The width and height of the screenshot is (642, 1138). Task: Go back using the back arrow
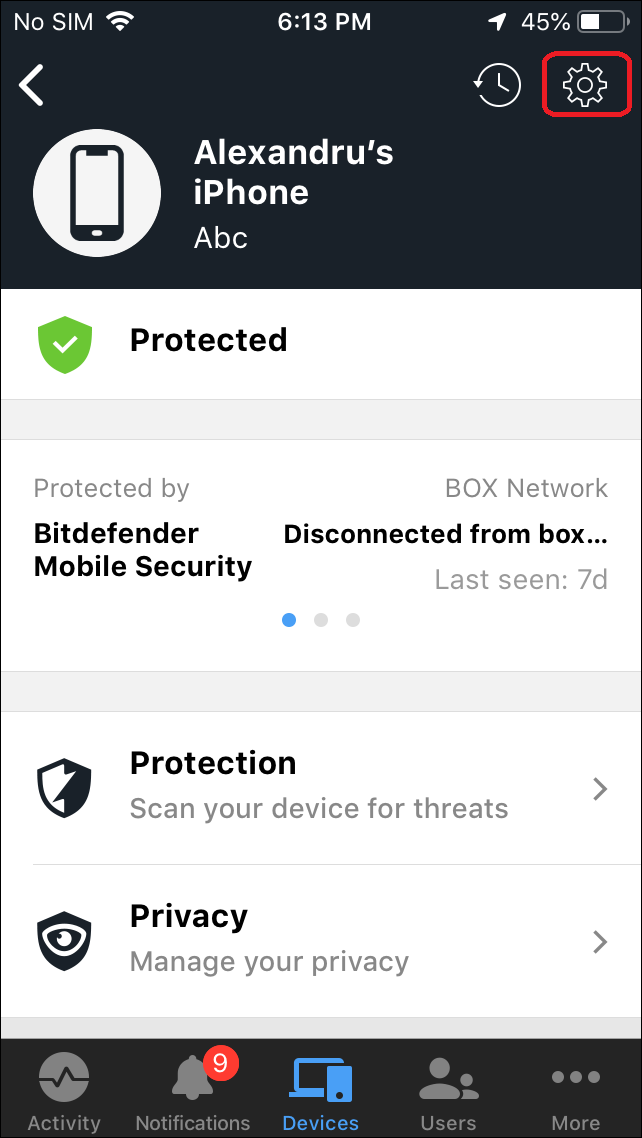coord(30,84)
